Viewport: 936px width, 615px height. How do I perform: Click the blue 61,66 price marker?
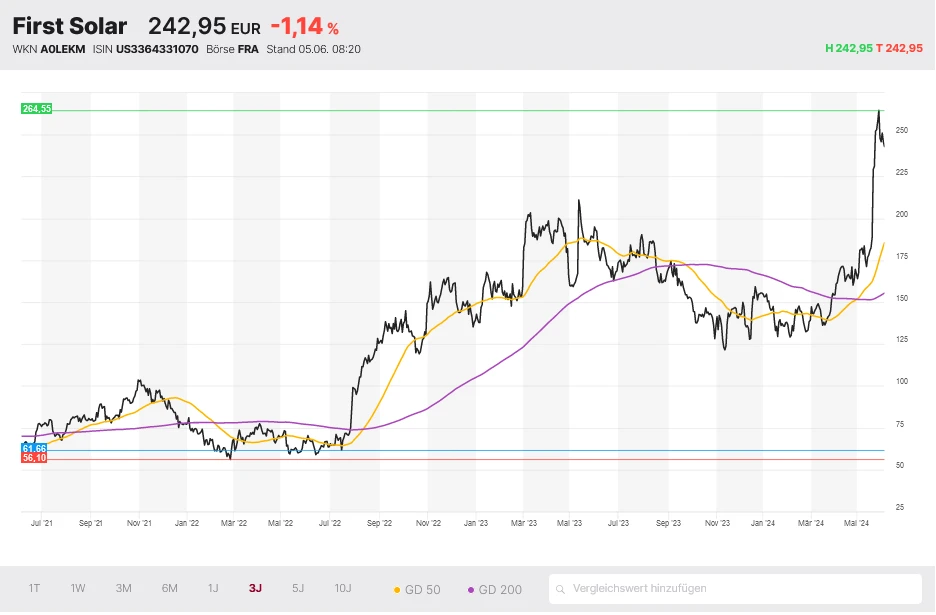(x=35, y=449)
